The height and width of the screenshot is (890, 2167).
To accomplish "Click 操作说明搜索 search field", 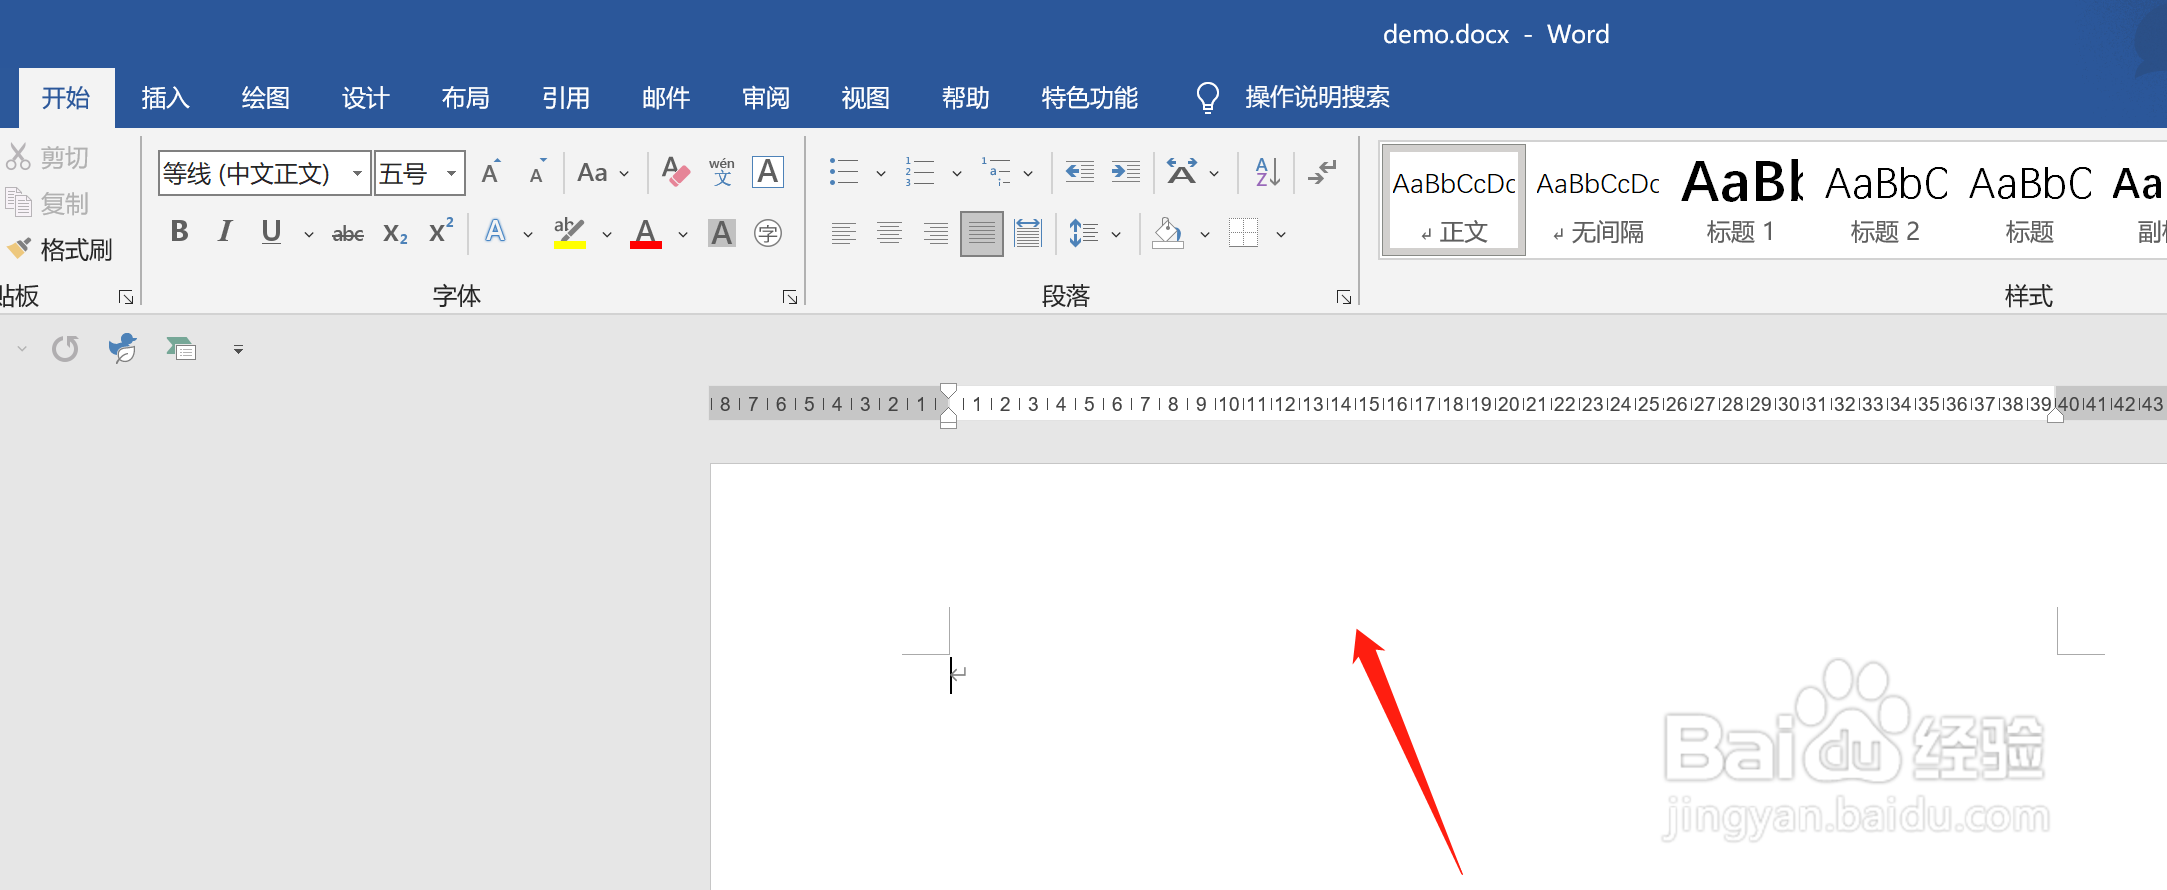I will coord(1317,98).
